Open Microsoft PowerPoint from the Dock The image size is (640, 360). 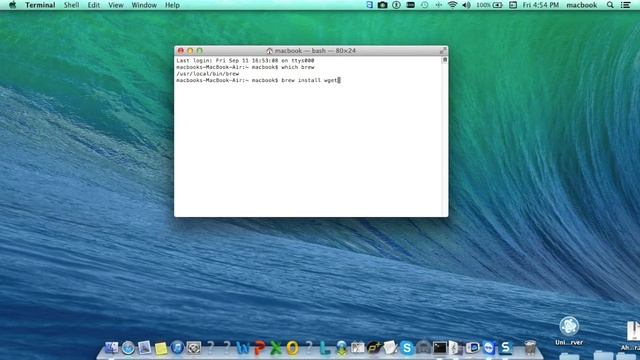[260, 348]
